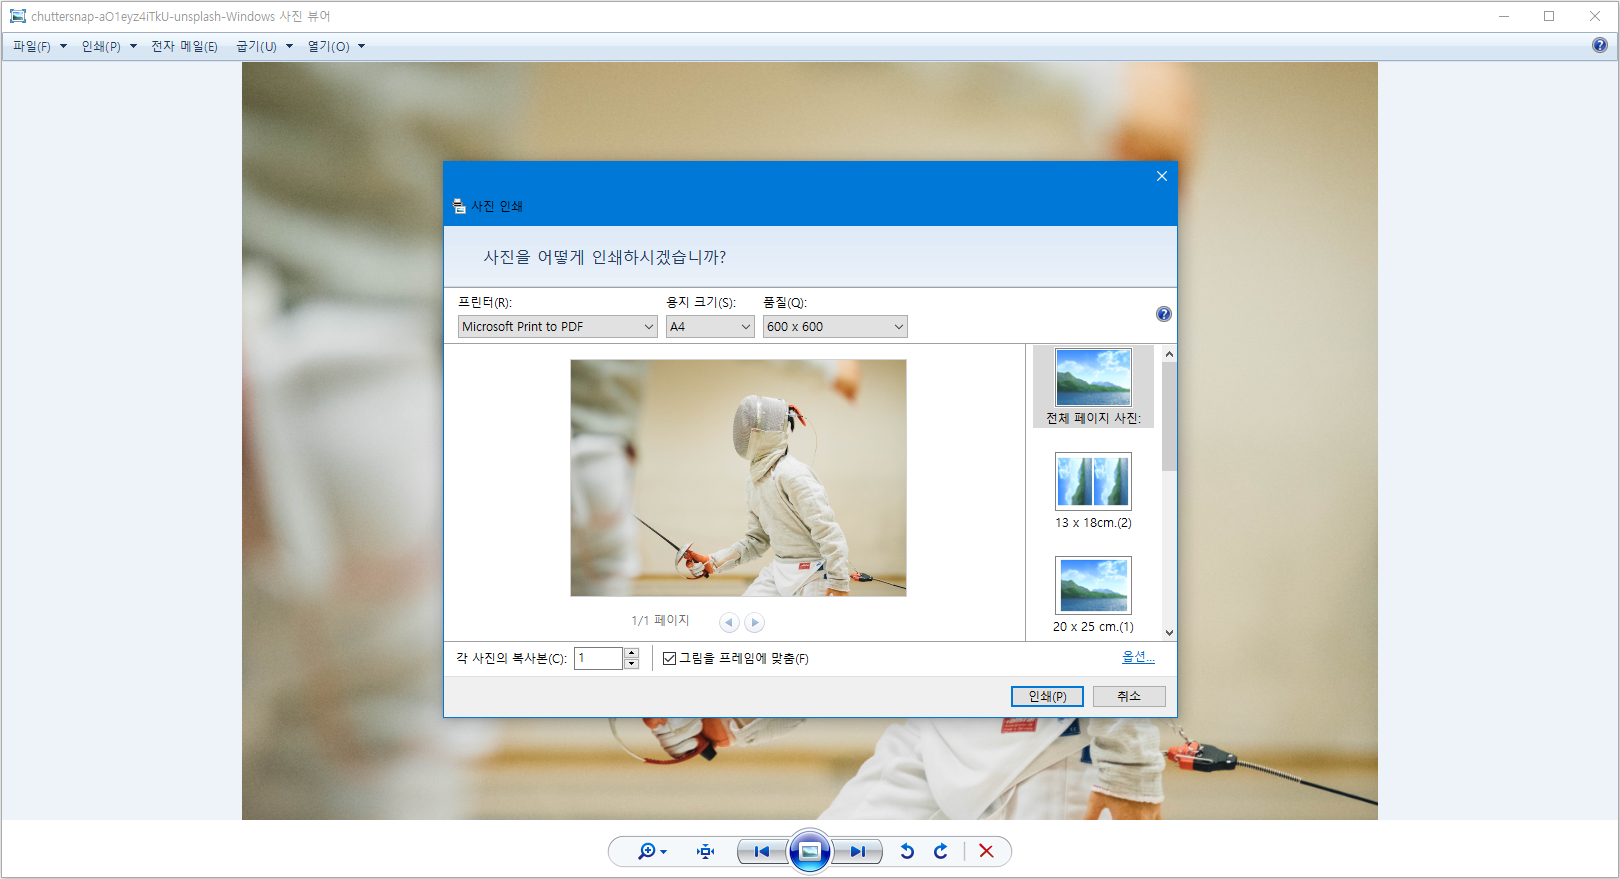1620x879 pixels.
Task: Open the 열기(O) menu
Action: coord(336,46)
